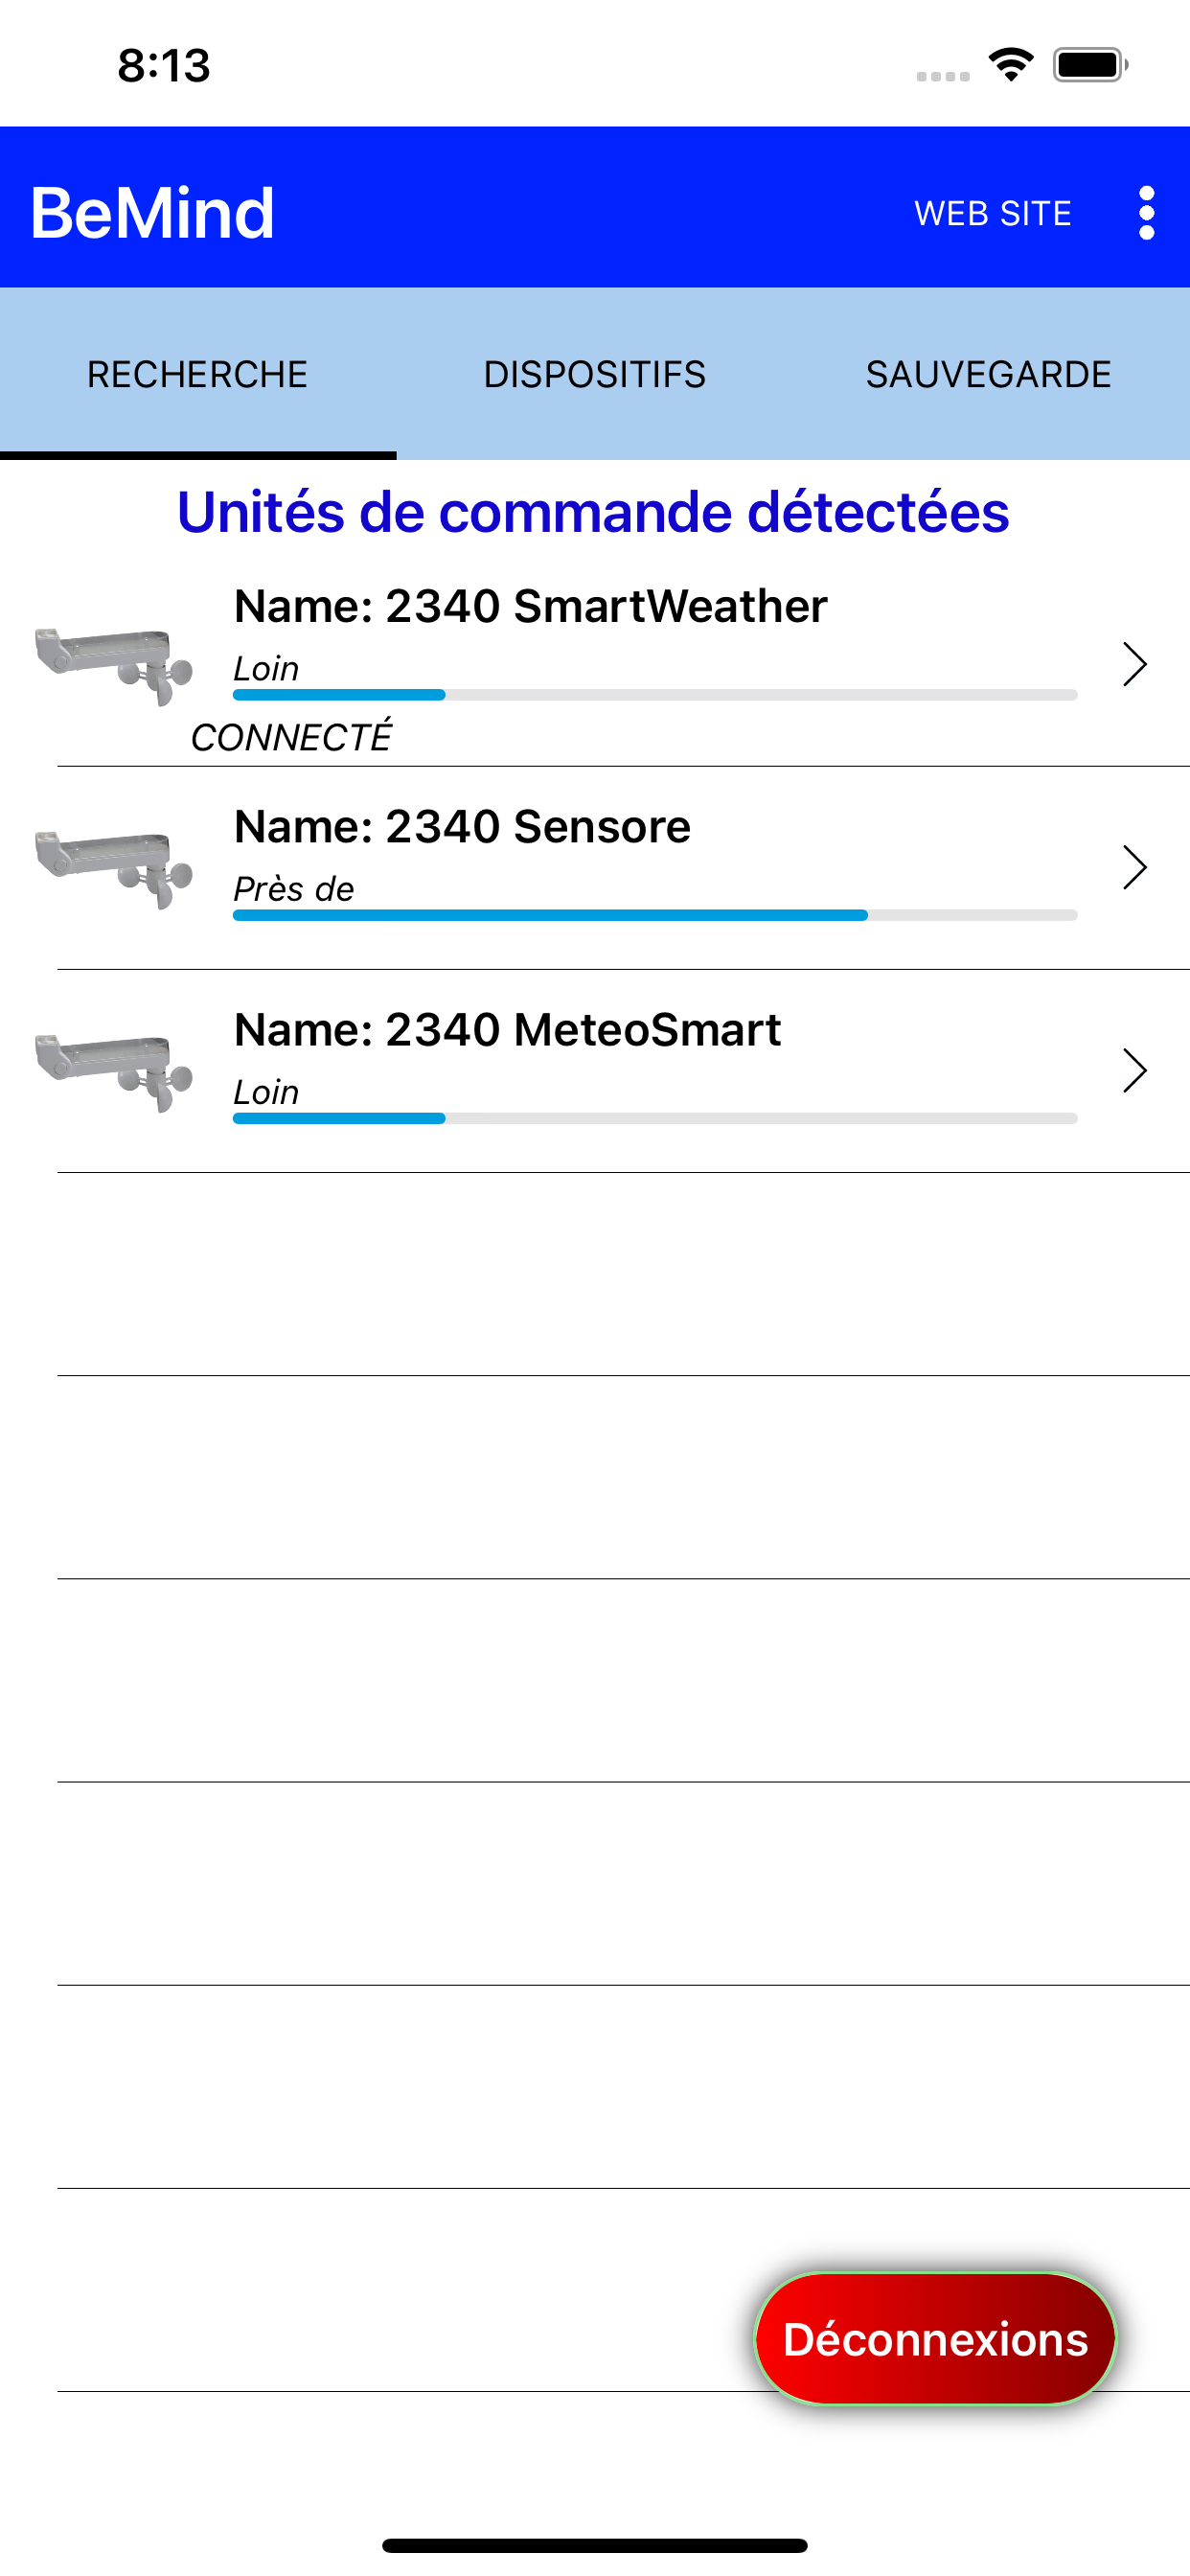Click the MeteoSmart signal strength bar
This screenshot has height=2576, width=1190.
(x=655, y=1118)
